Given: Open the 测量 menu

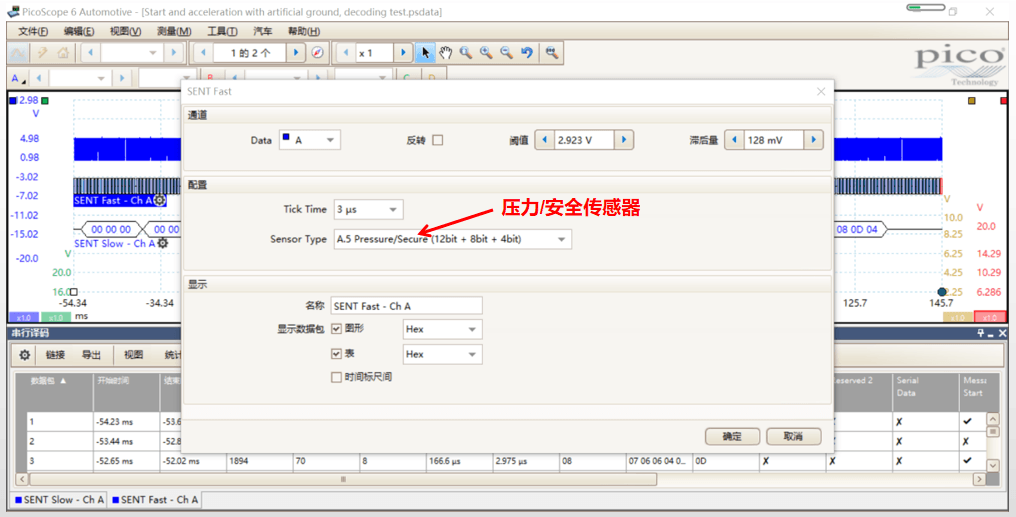Looking at the screenshot, I should pos(174,31).
